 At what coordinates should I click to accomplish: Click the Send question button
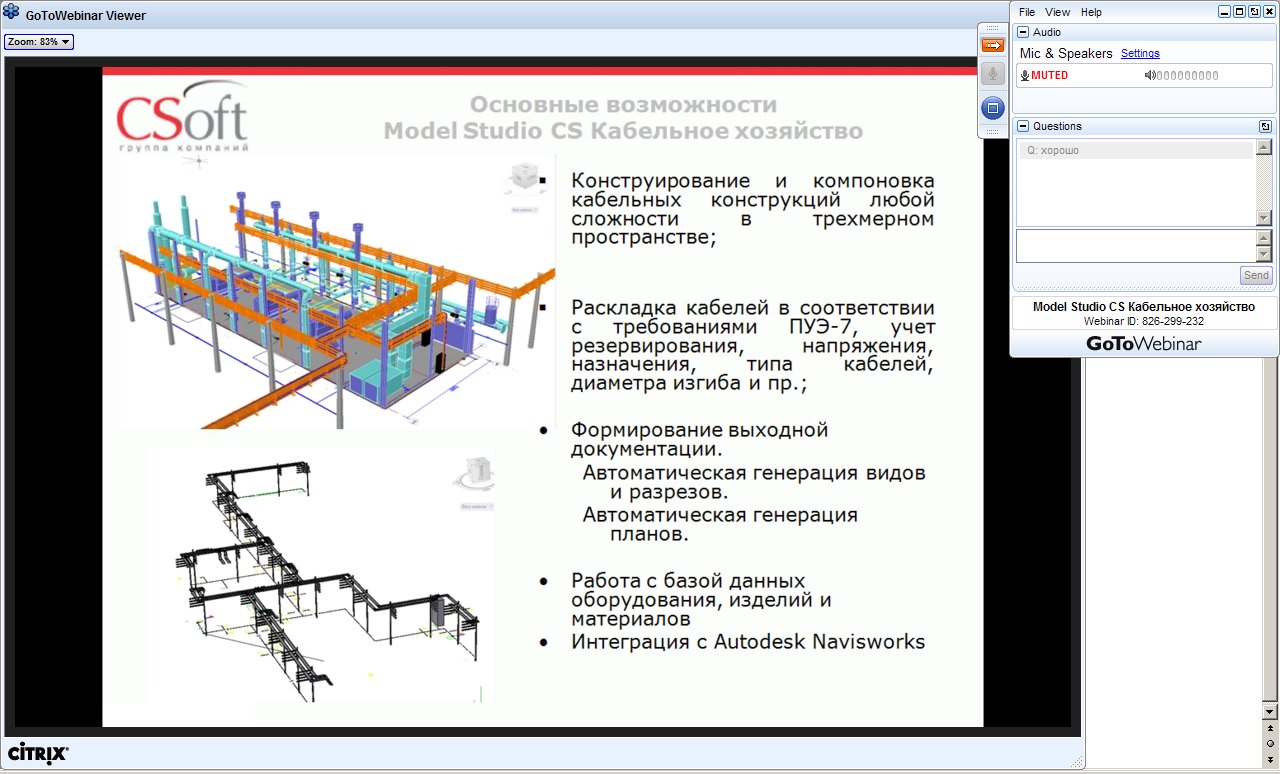pyautogui.click(x=1256, y=275)
